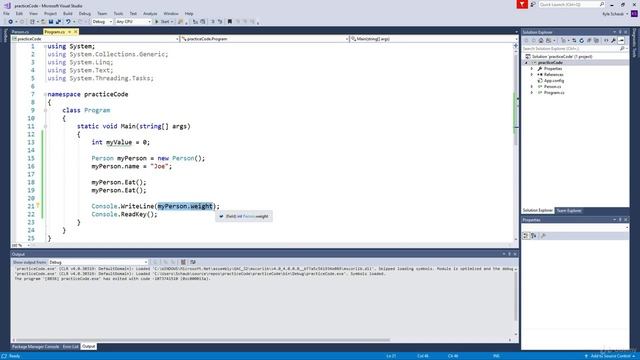Toggle a bookmark with the toolbar bookmark icon
Viewport: 640px width, 360px height.
point(229,22)
